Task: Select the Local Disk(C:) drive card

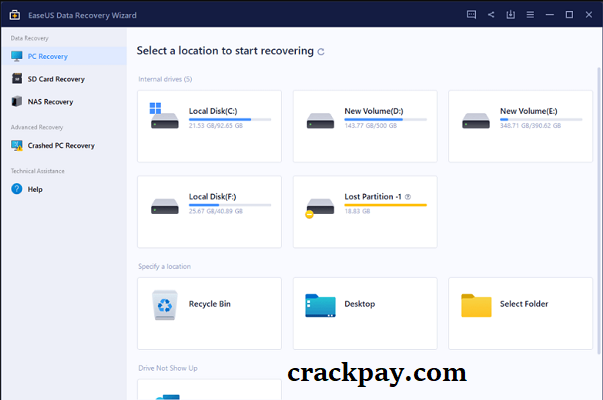Action: click(209, 127)
